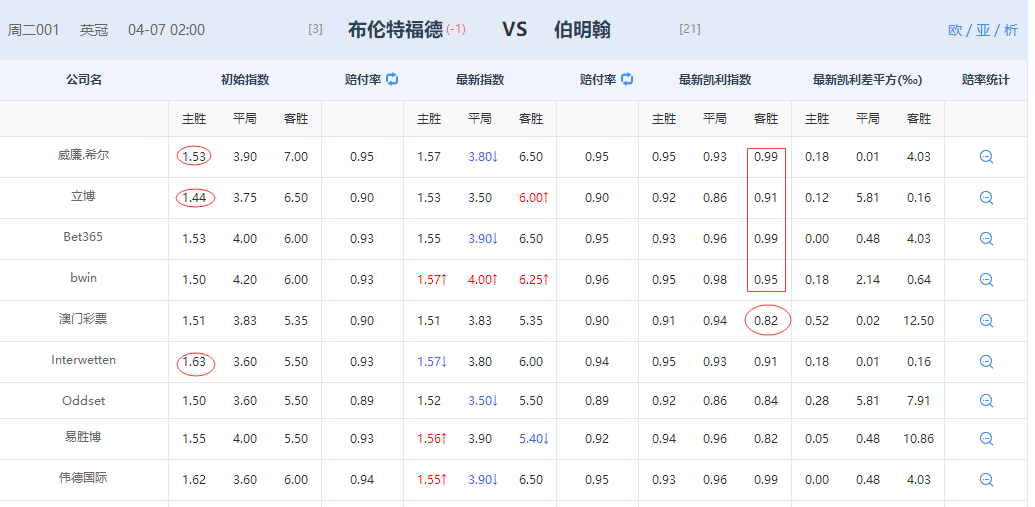Open odds statistics magnifier for bwin
1035x507 pixels.
[x=986, y=280]
